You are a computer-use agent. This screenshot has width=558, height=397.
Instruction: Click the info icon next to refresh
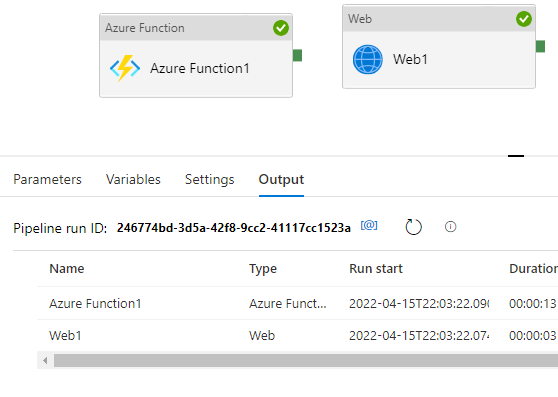pyautogui.click(x=451, y=227)
